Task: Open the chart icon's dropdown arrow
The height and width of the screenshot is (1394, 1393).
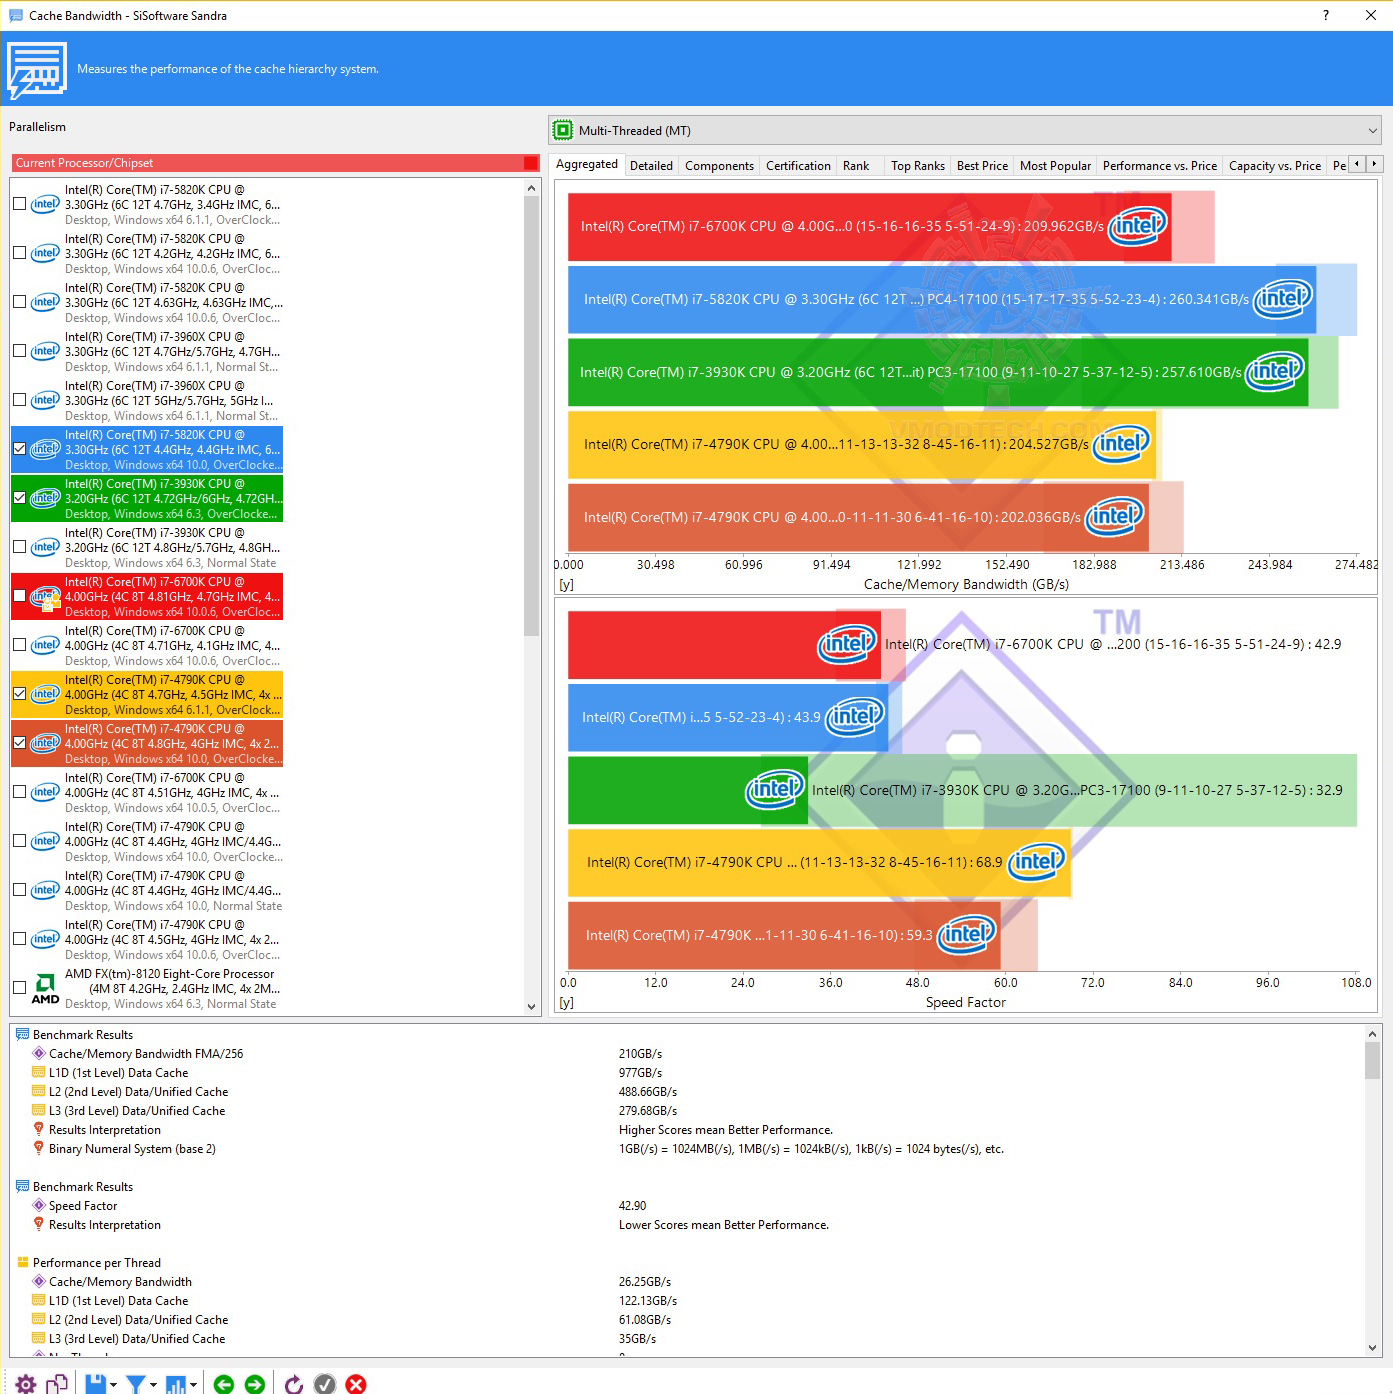Action: pyautogui.click(x=193, y=1385)
